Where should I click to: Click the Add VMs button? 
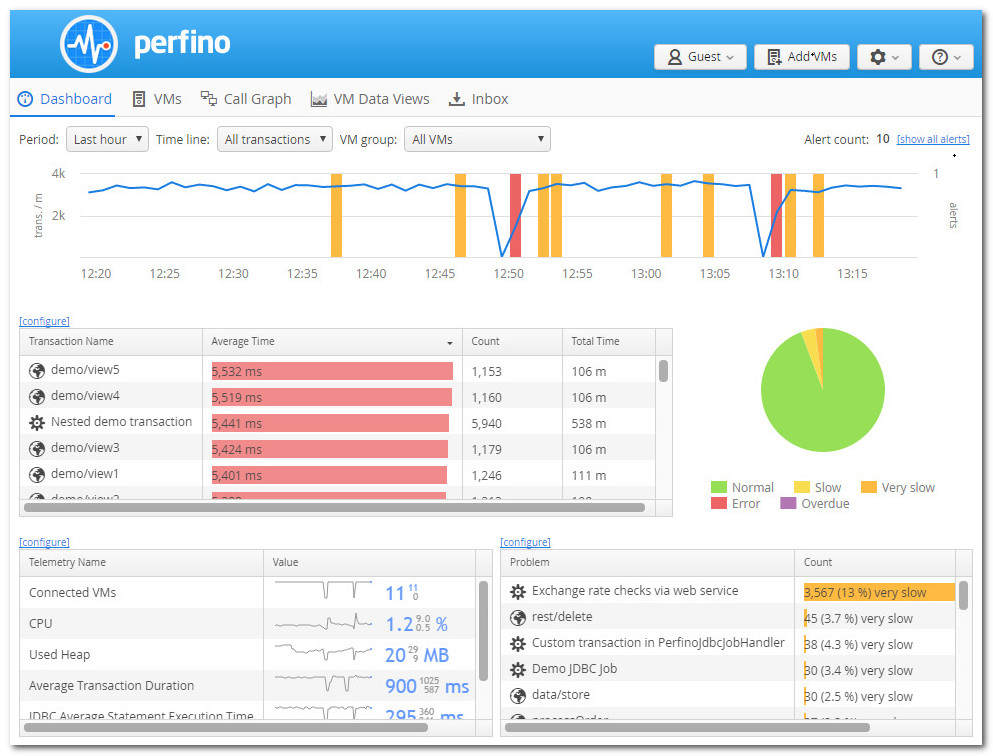click(x=801, y=57)
